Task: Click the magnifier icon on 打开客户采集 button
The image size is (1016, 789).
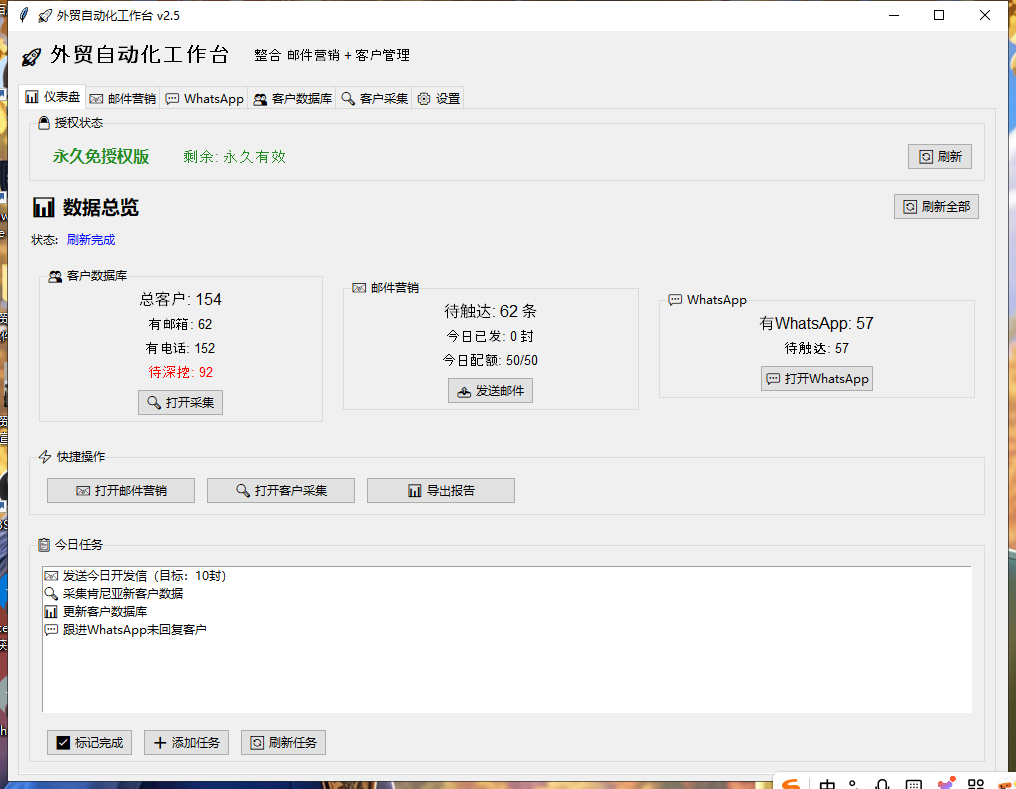Action: 243,490
